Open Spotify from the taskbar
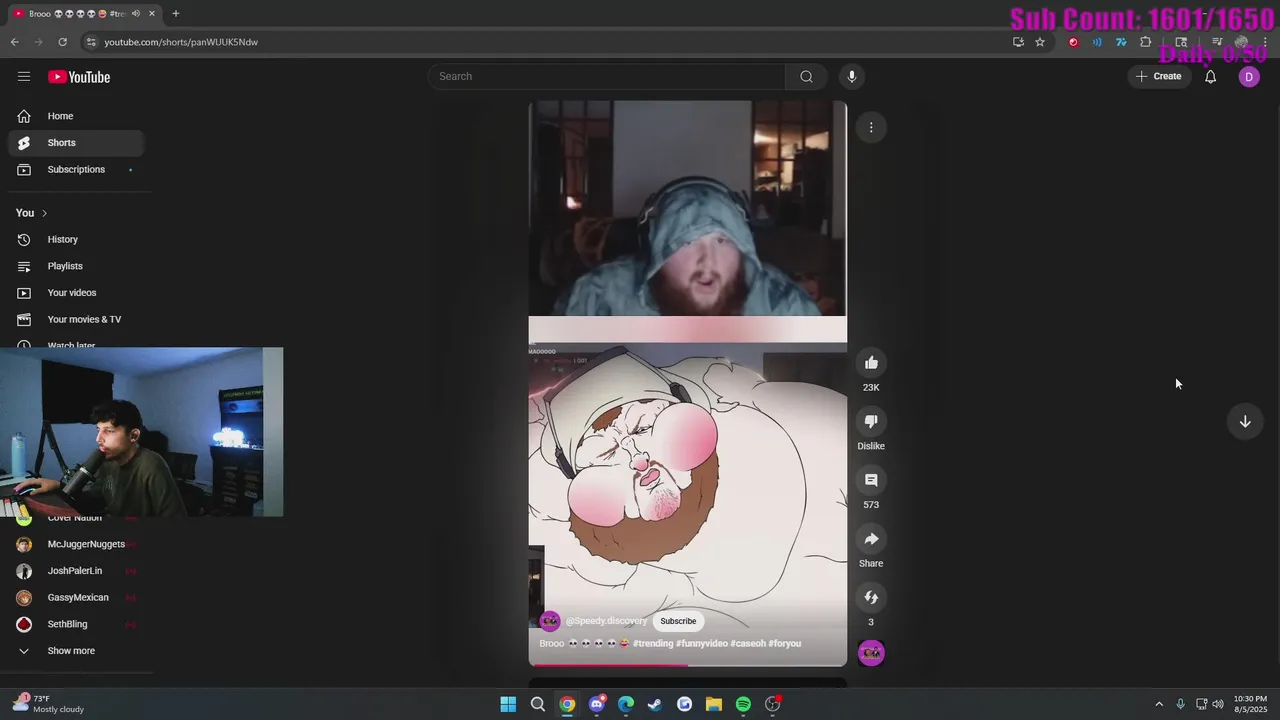The height and width of the screenshot is (720, 1280). tap(743, 704)
